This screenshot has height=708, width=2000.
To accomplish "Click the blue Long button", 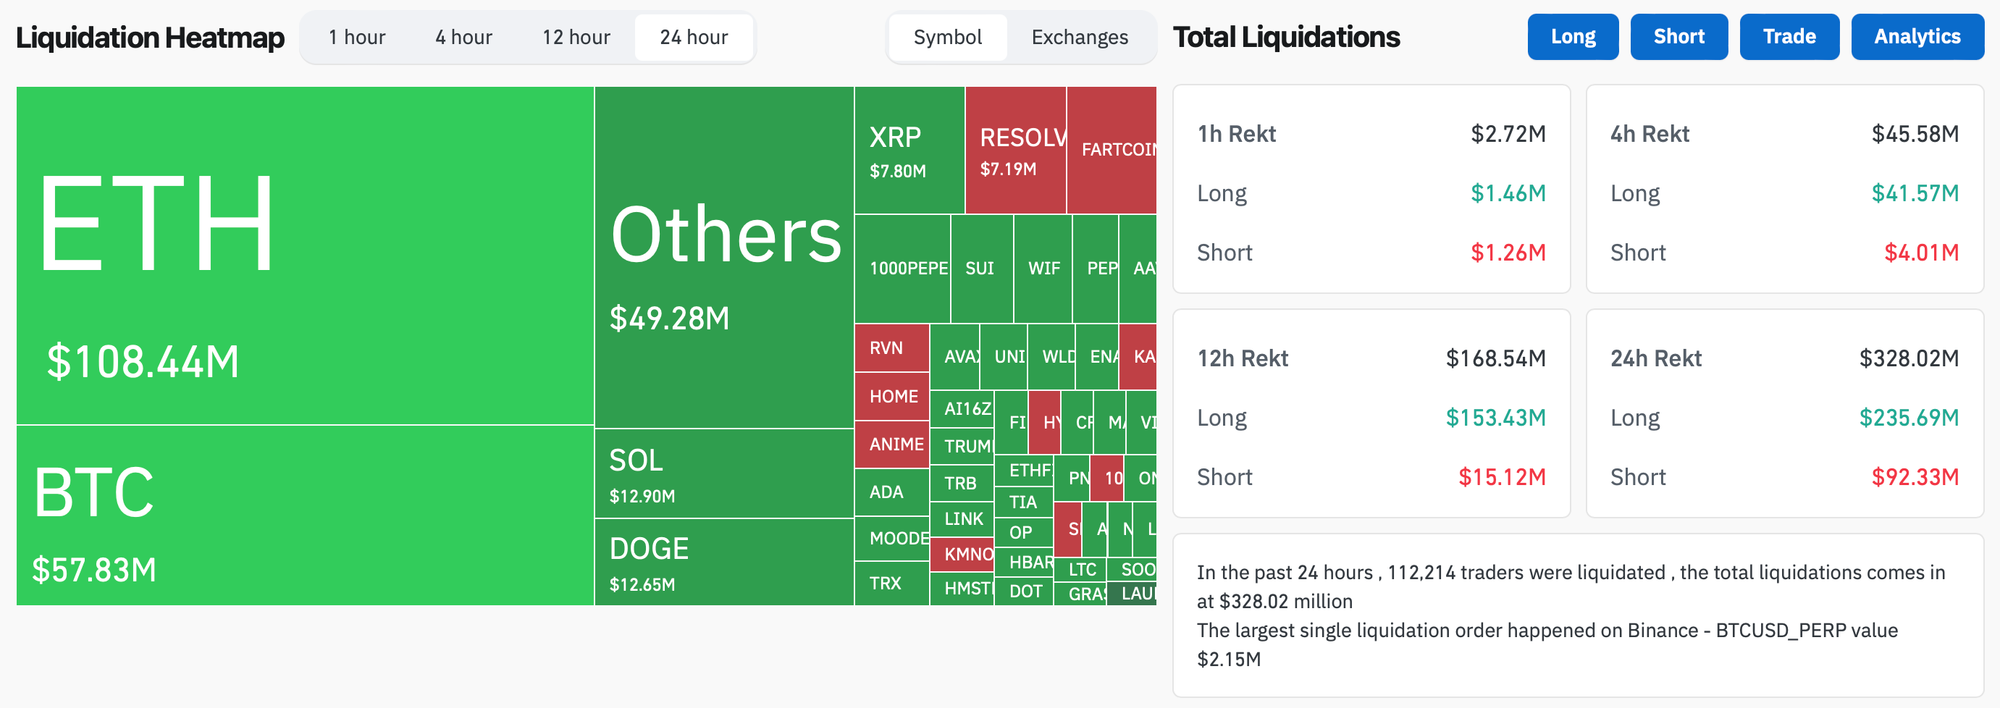I will click(x=1573, y=37).
